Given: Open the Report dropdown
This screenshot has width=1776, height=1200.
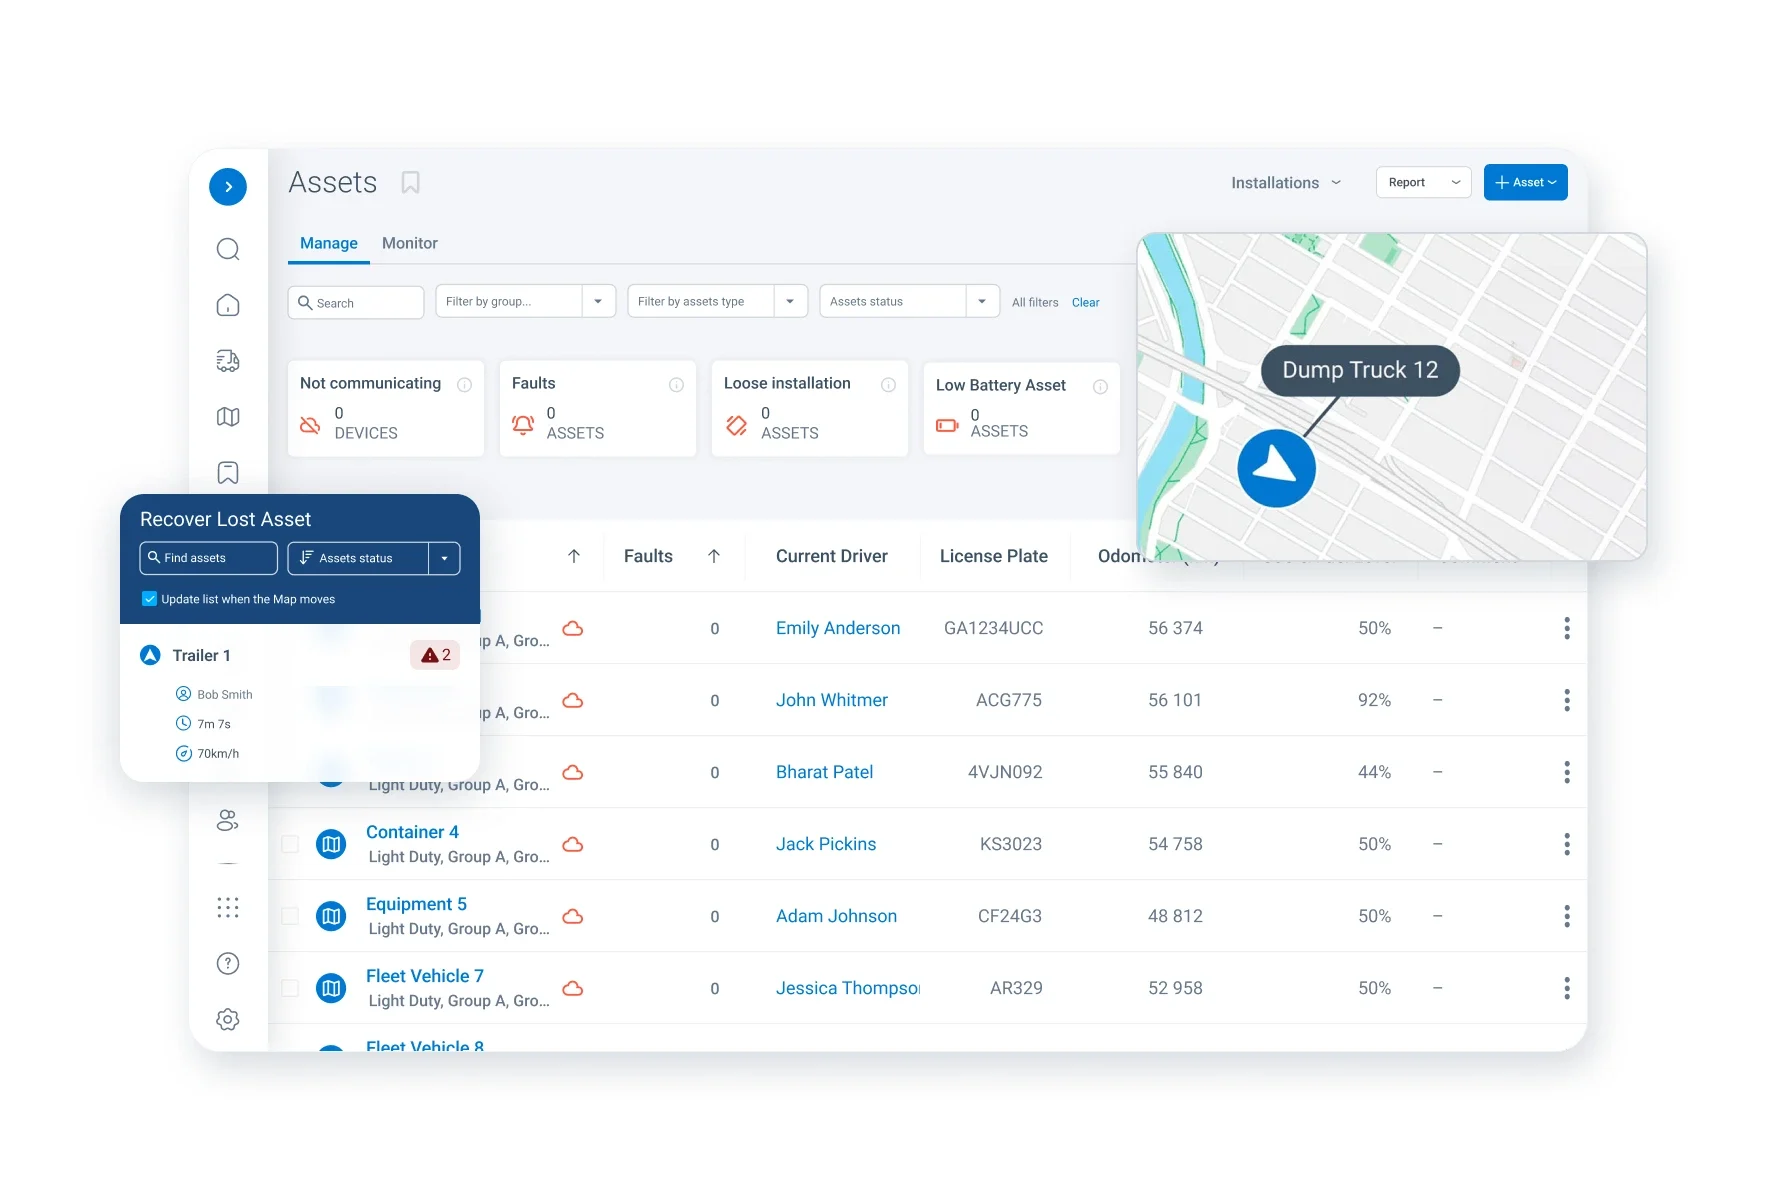Looking at the screenshot, I should click(x=1423, y=182).
